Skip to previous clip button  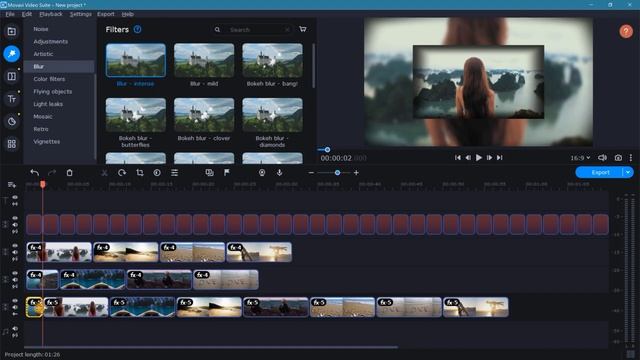coord(458,158)
